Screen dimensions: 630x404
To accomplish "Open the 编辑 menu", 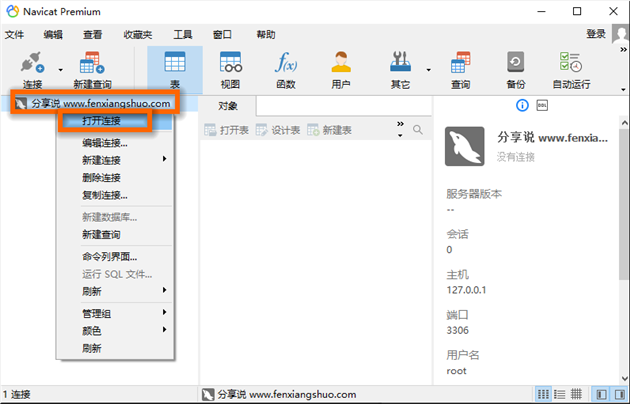I will coord(53,35).
